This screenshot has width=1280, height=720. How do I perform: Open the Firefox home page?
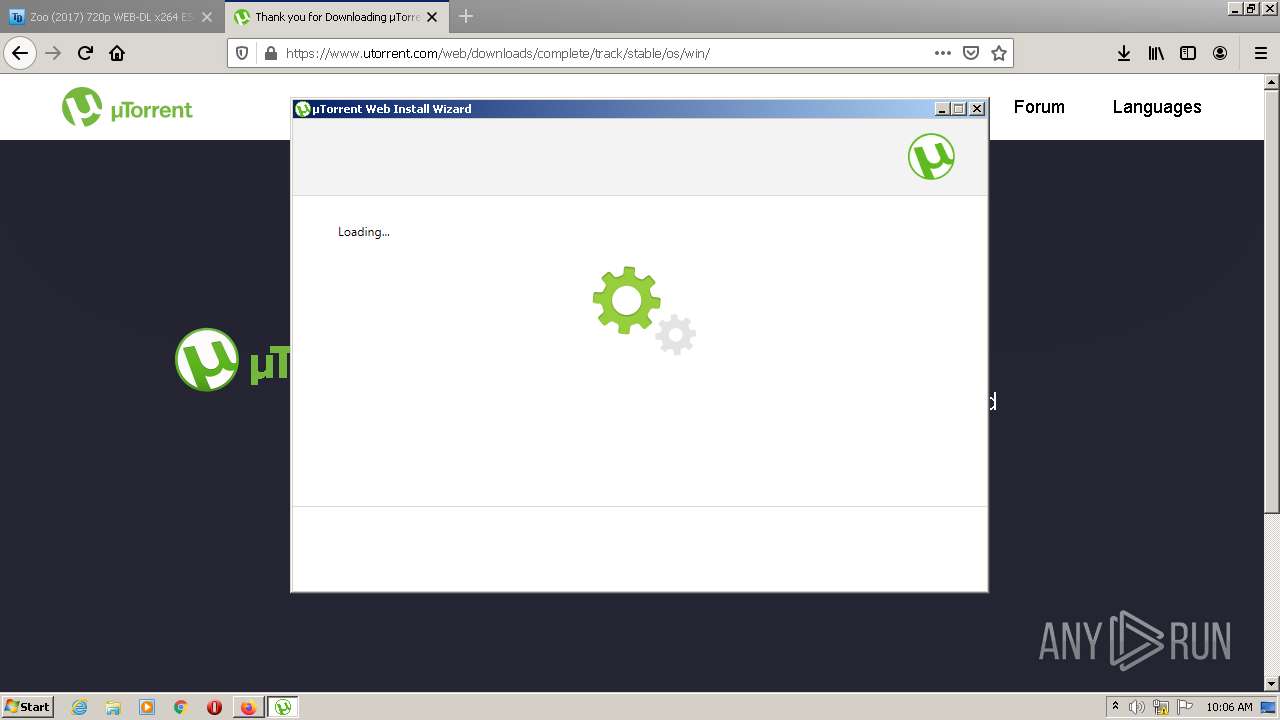tap(117, 53)
